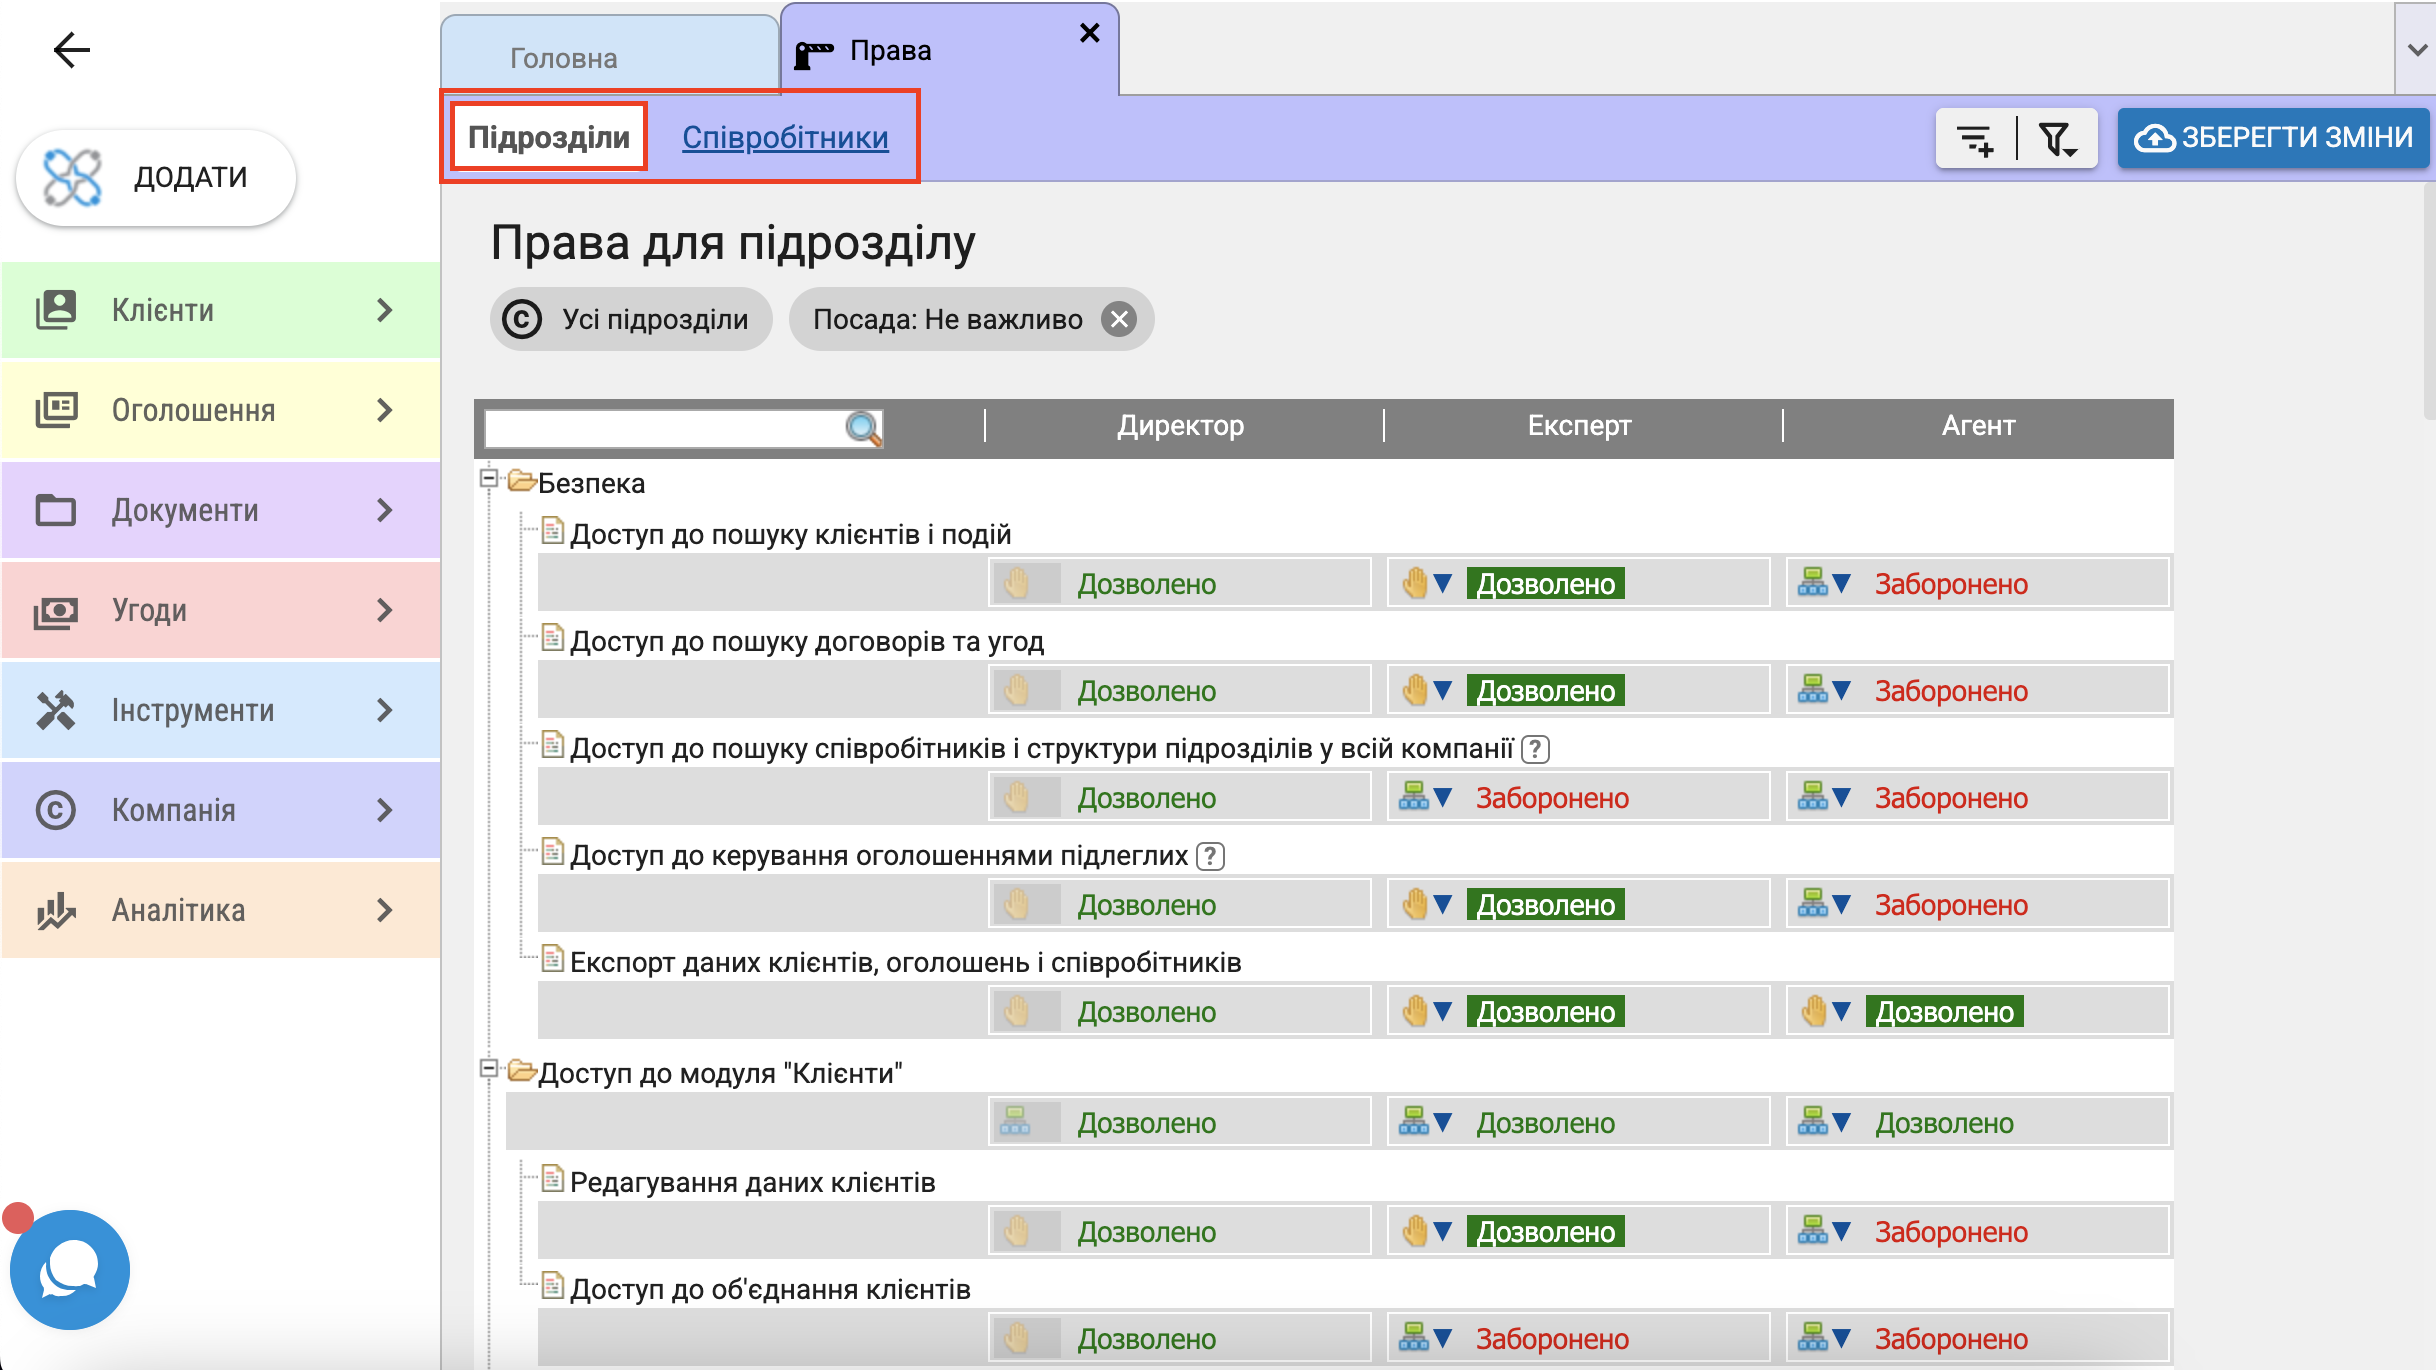
Task: Click the Аналітика chart icon
Action: [56, 910]
